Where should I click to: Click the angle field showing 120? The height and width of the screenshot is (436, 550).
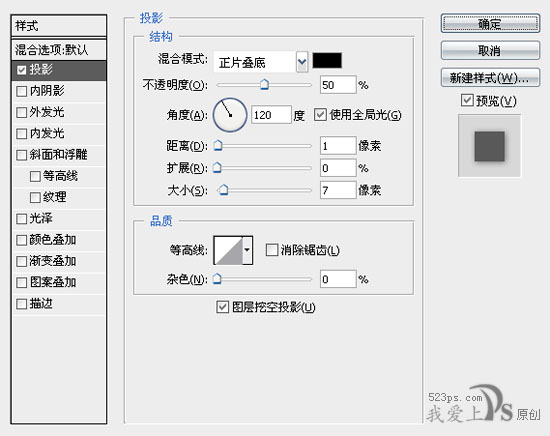click(271, 115)
